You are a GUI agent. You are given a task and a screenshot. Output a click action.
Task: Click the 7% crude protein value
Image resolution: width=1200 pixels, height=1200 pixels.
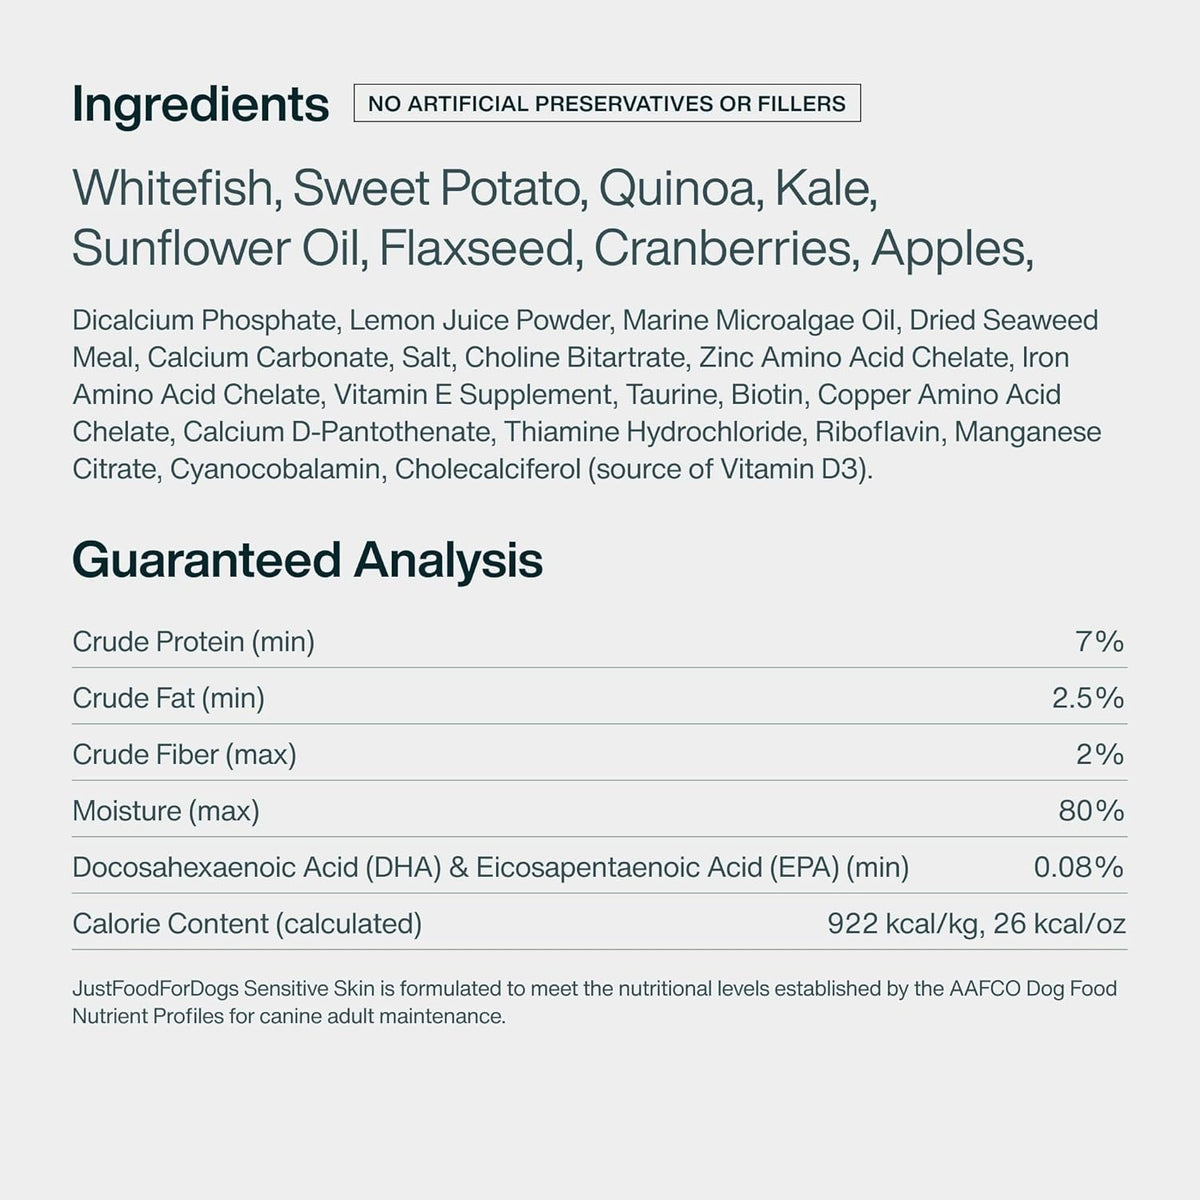(1100, 641)
